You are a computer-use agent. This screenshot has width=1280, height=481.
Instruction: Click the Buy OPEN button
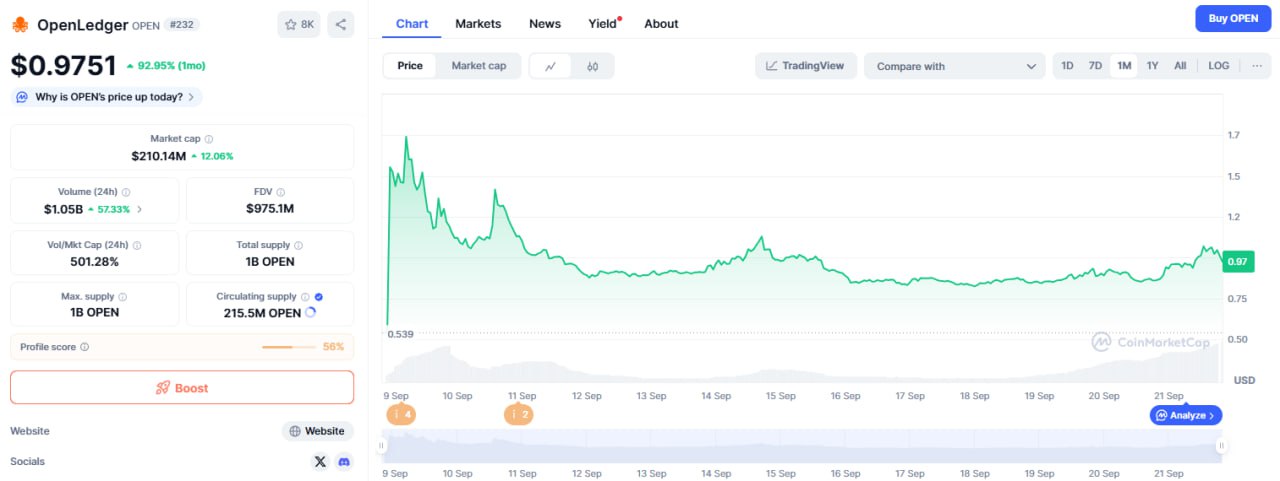(x=1233, y=19)
